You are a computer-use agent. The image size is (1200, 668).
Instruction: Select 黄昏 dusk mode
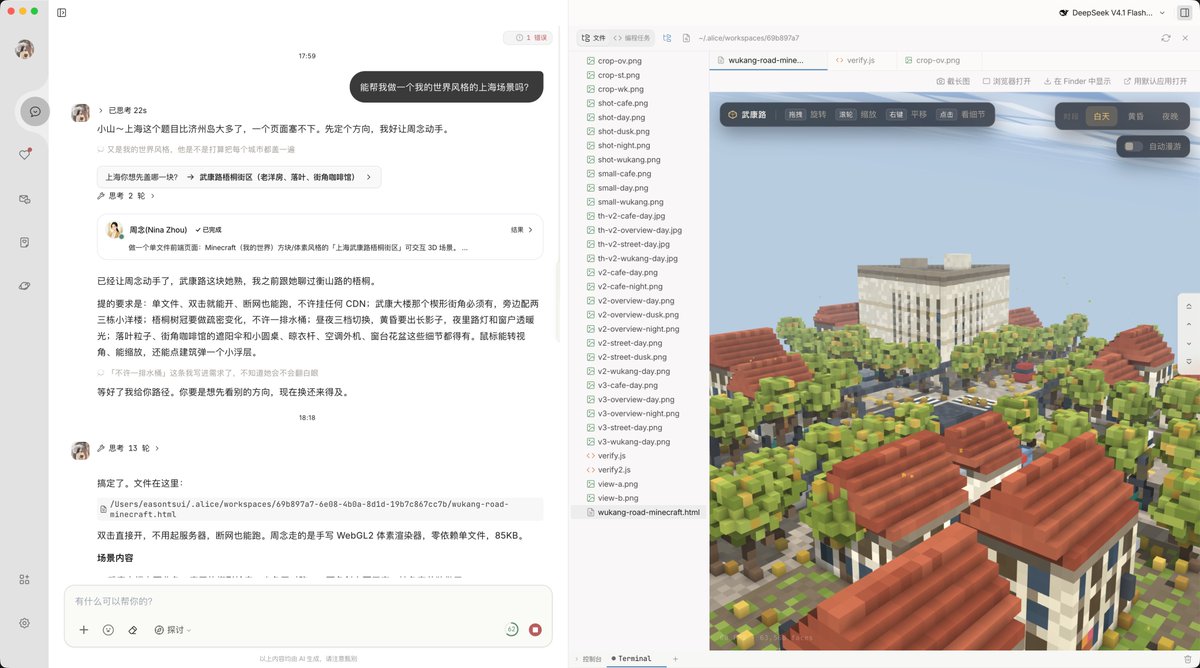click(x=1136, y=117)
